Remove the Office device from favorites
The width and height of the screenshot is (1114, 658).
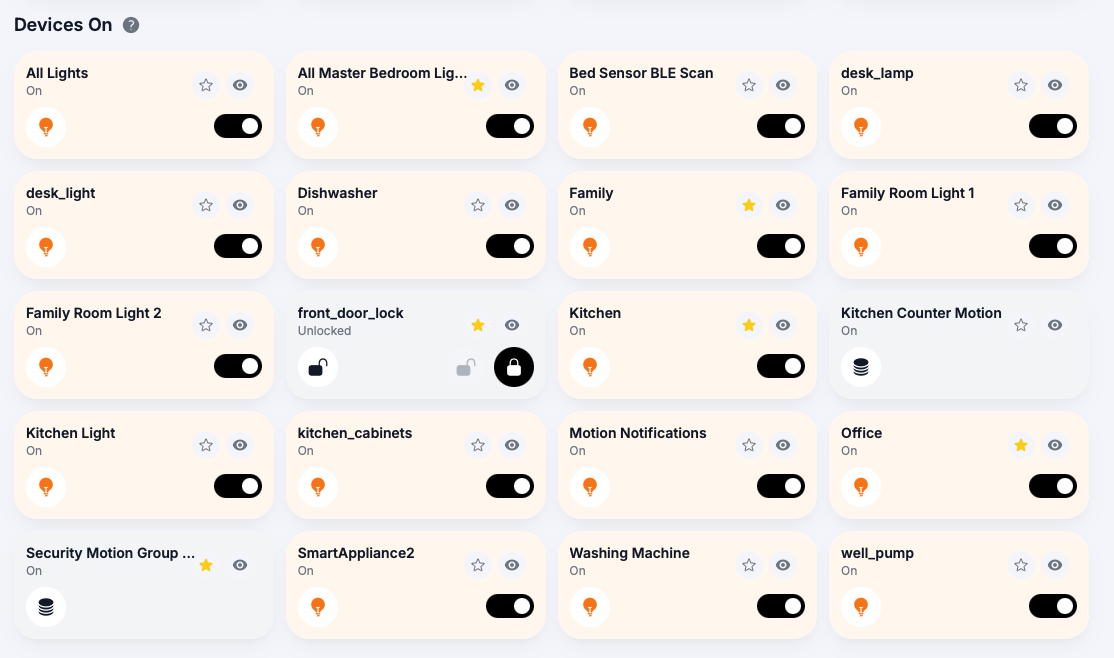[1021, 445]
